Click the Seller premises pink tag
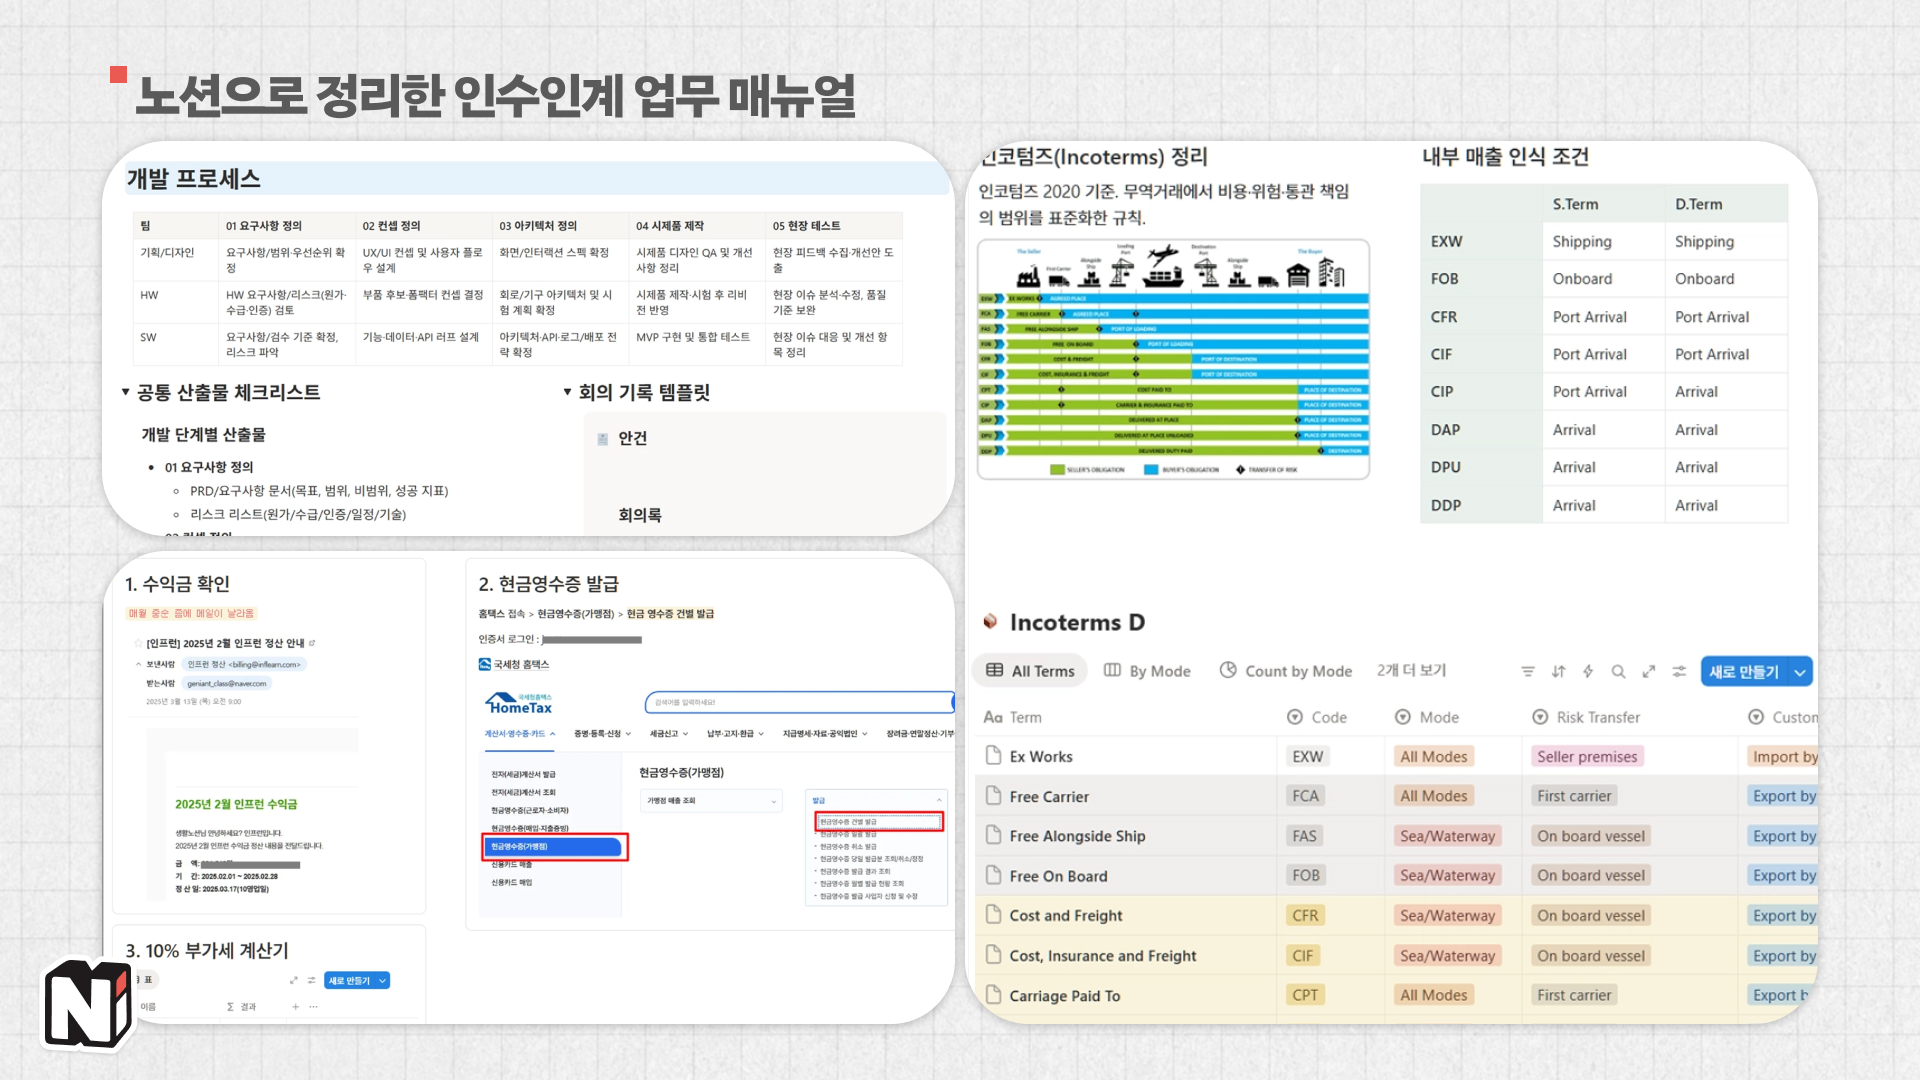1920x1080 pixels. click(1587, 757)
